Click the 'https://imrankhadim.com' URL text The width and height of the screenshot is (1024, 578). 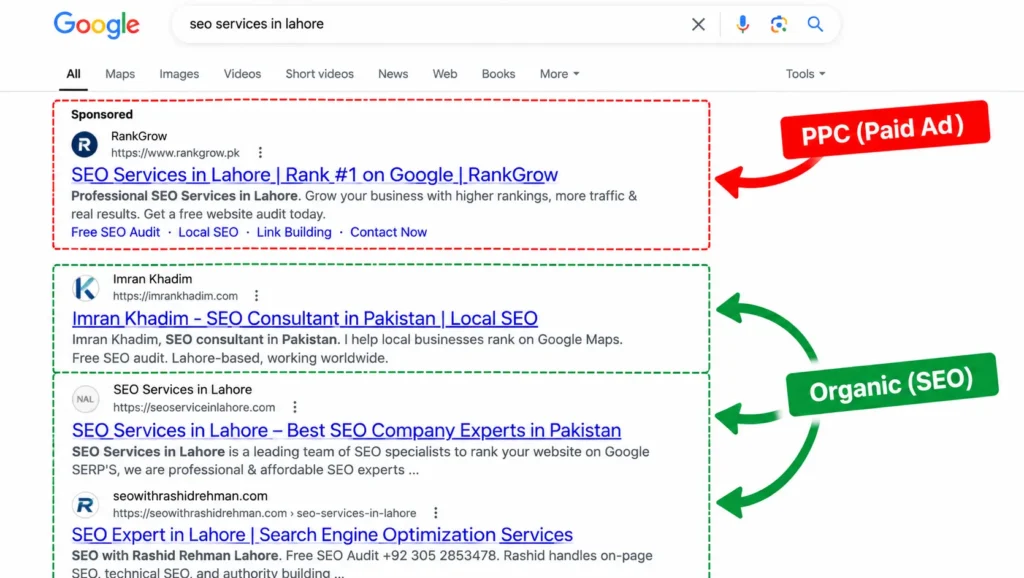pos(175,296)
